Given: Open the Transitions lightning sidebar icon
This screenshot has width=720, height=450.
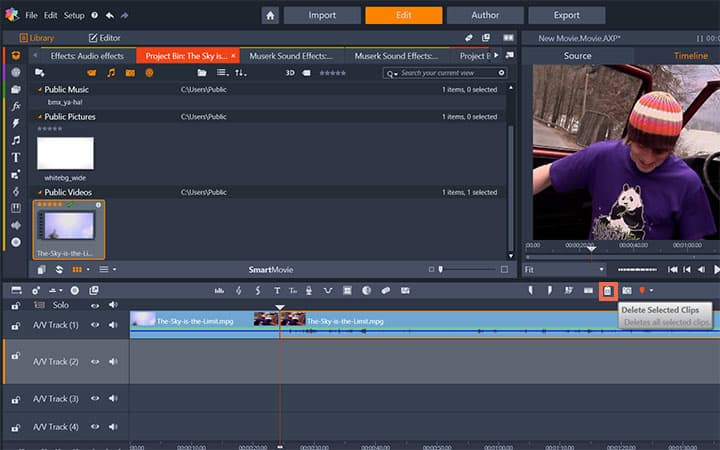Looking at the screenshot, I should [x=16, y=123].
